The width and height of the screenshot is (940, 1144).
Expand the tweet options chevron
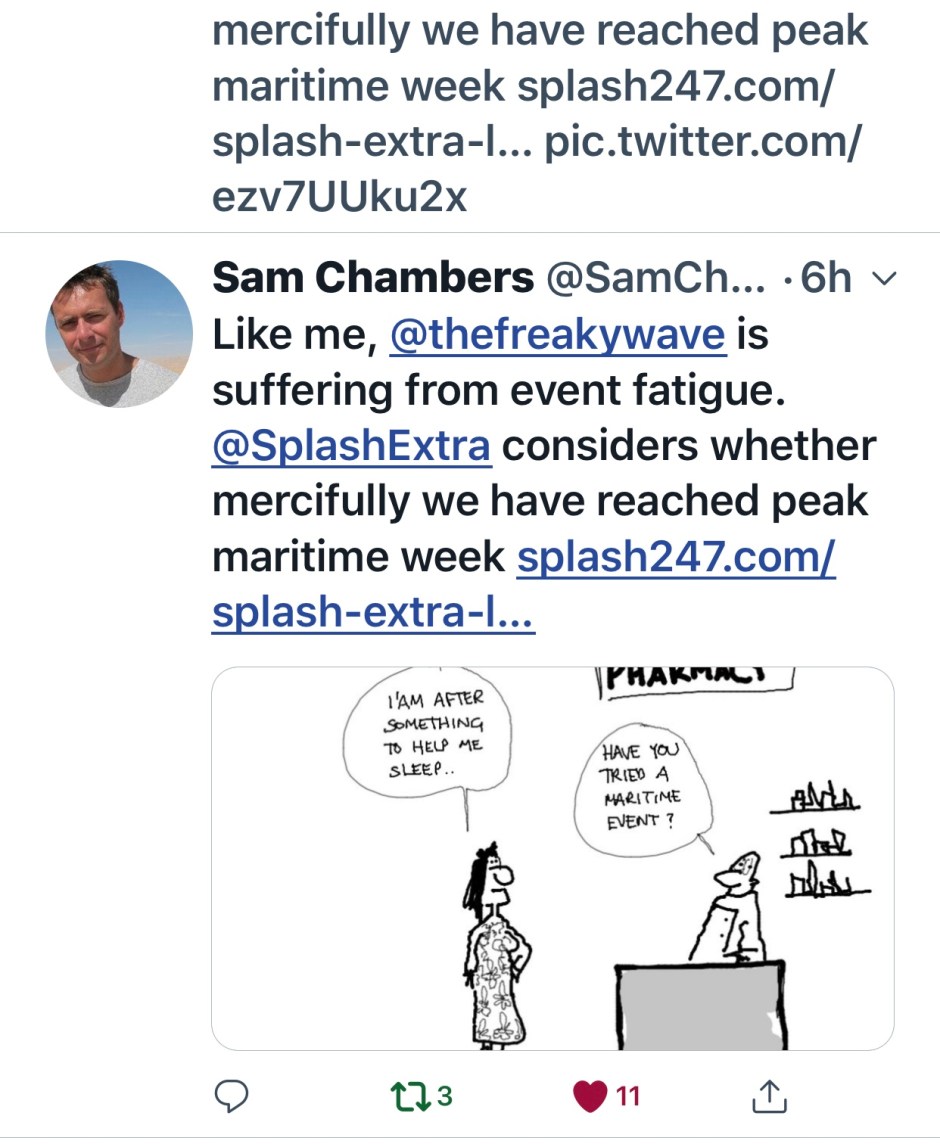(883, 280)
